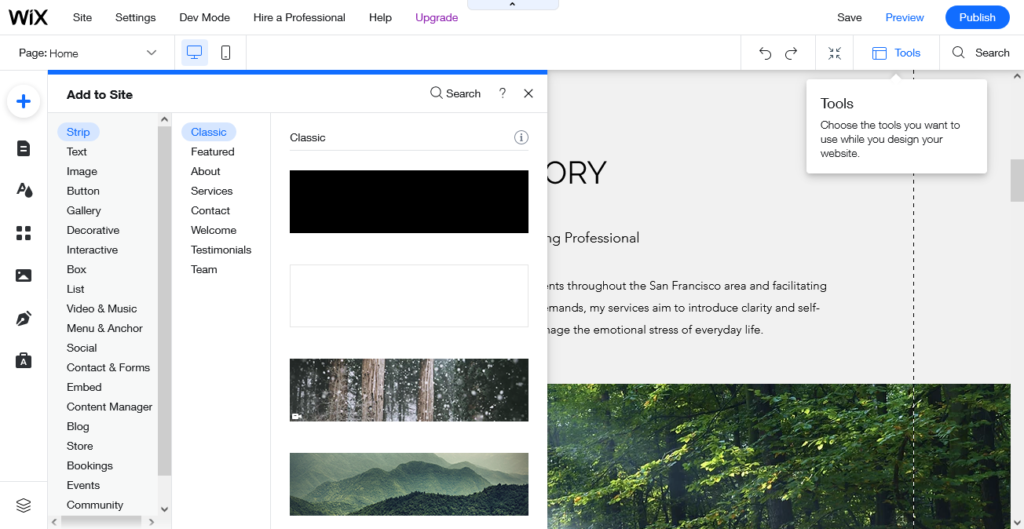Click the Undo arrow

[765, 54]
